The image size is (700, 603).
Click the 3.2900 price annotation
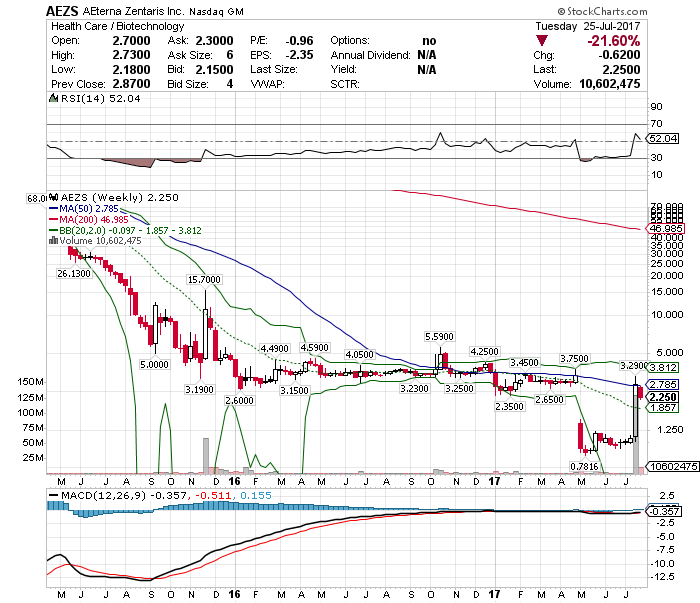point(633,366)
